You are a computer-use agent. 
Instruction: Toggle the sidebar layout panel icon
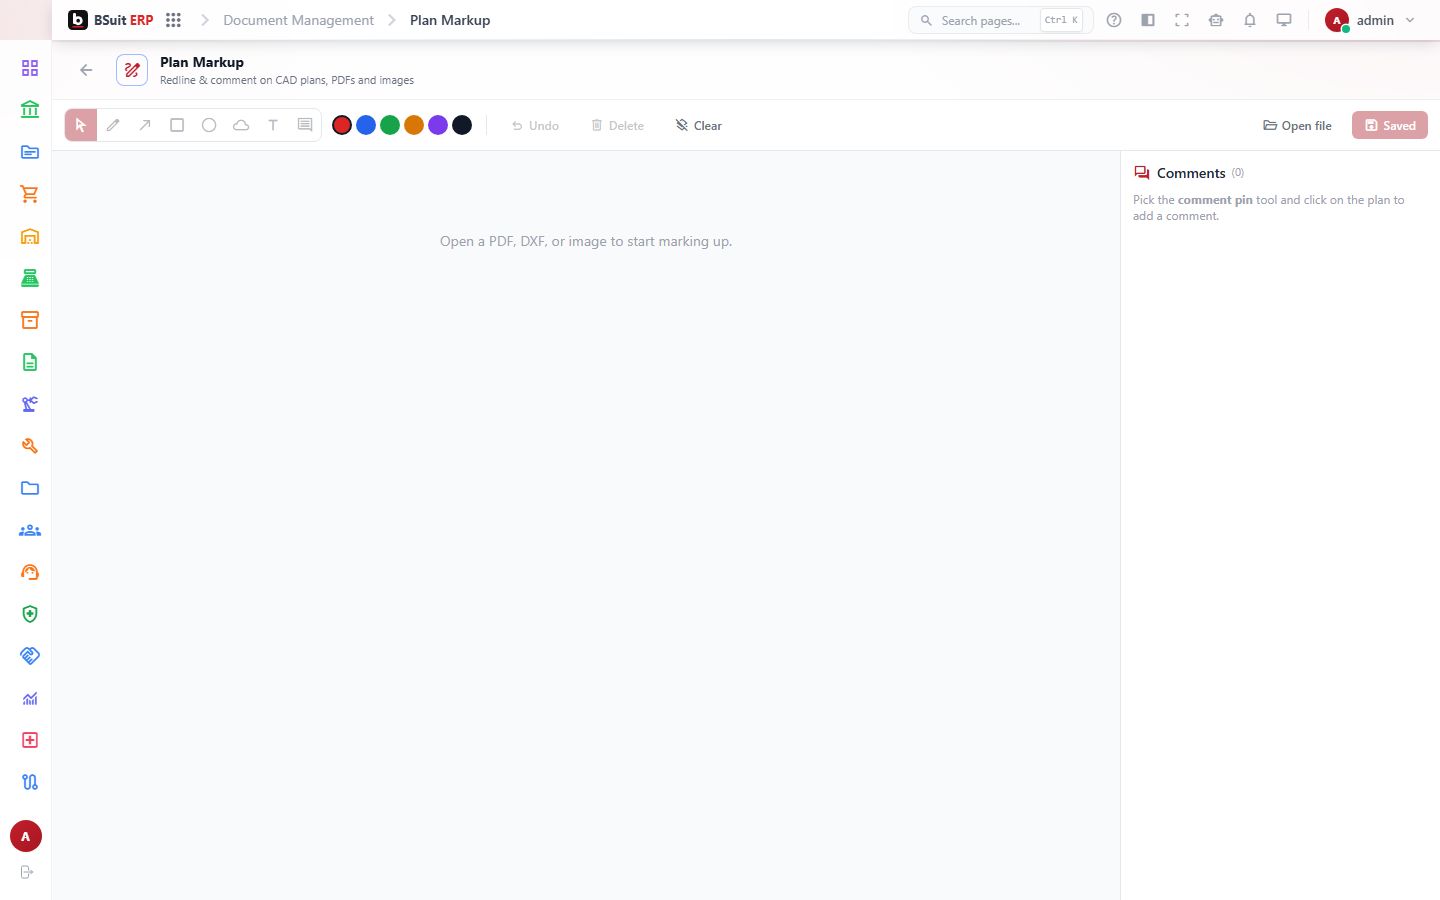coord(1148,20)
